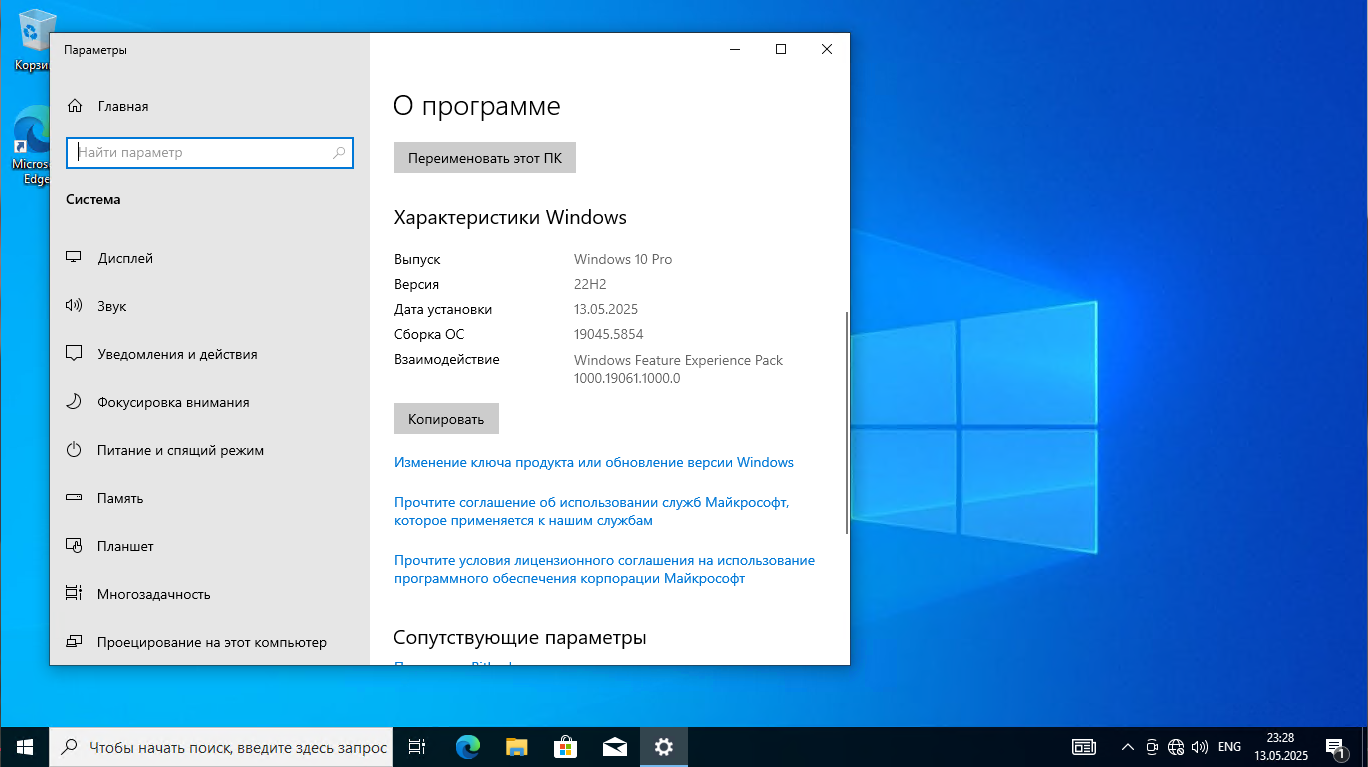Click the Копировать button
The image size is (1368, 767).
coord(446,419)
